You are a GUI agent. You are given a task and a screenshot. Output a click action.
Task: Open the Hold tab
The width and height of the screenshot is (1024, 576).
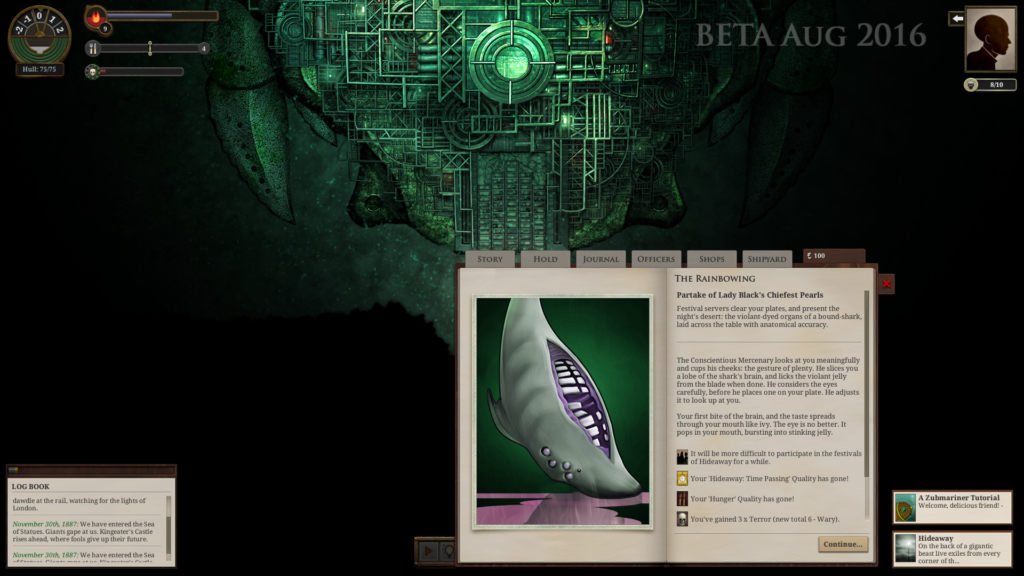(544, 258)
